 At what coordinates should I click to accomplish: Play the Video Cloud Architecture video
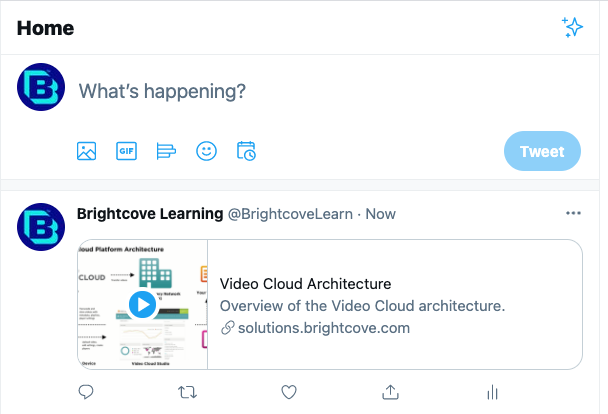pos(142,304)
